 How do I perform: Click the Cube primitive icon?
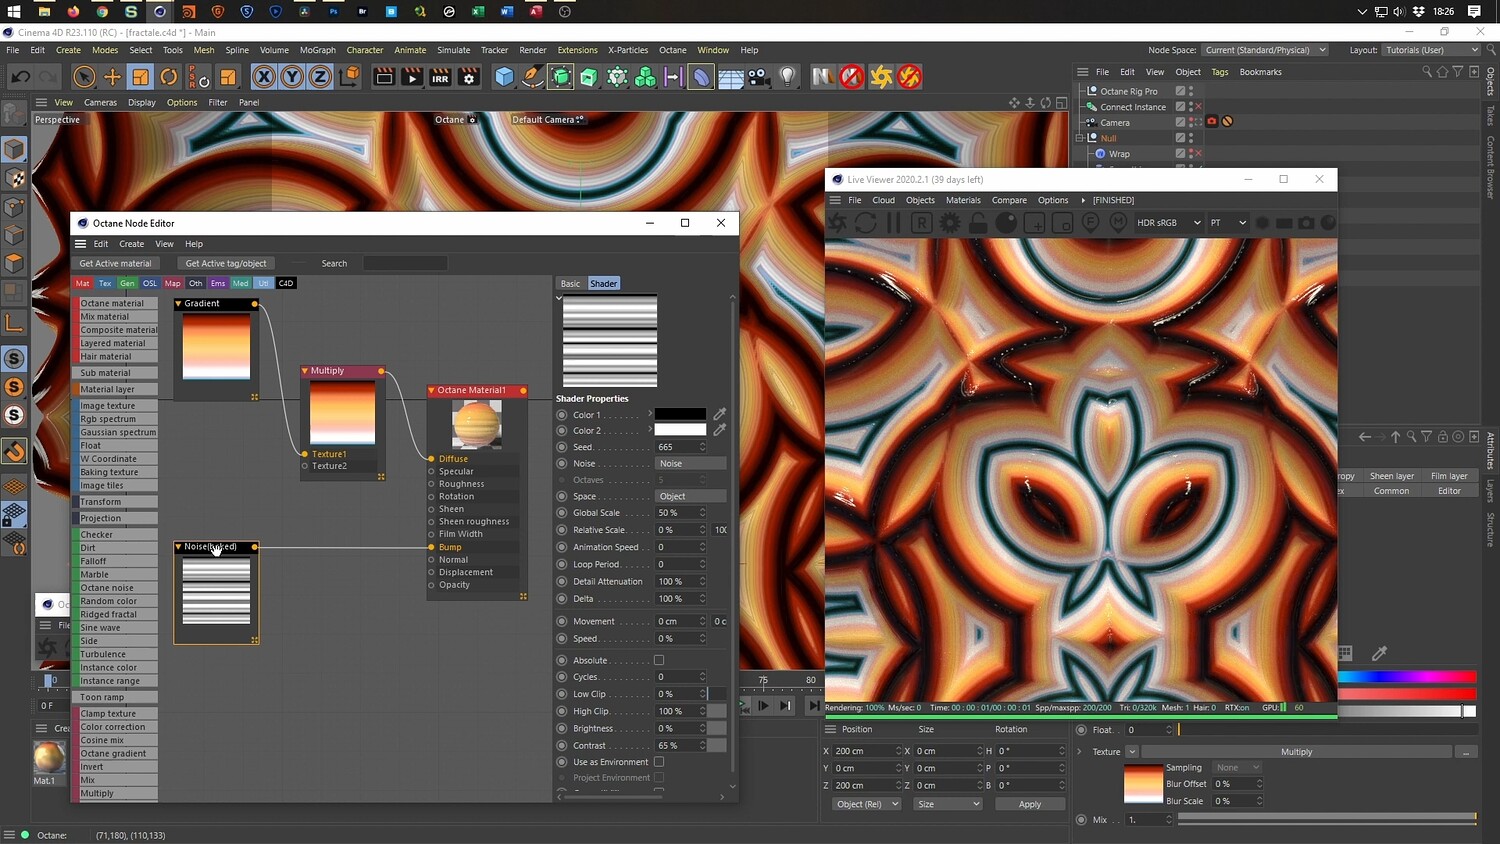click(x=504, y=77)
